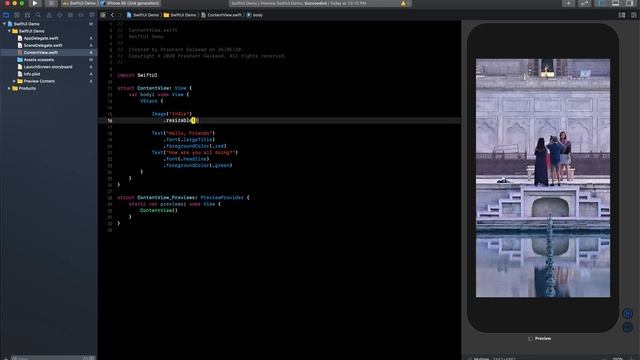Click the 'Image("India")' code line
640x360 pixels.
(172, 114)
